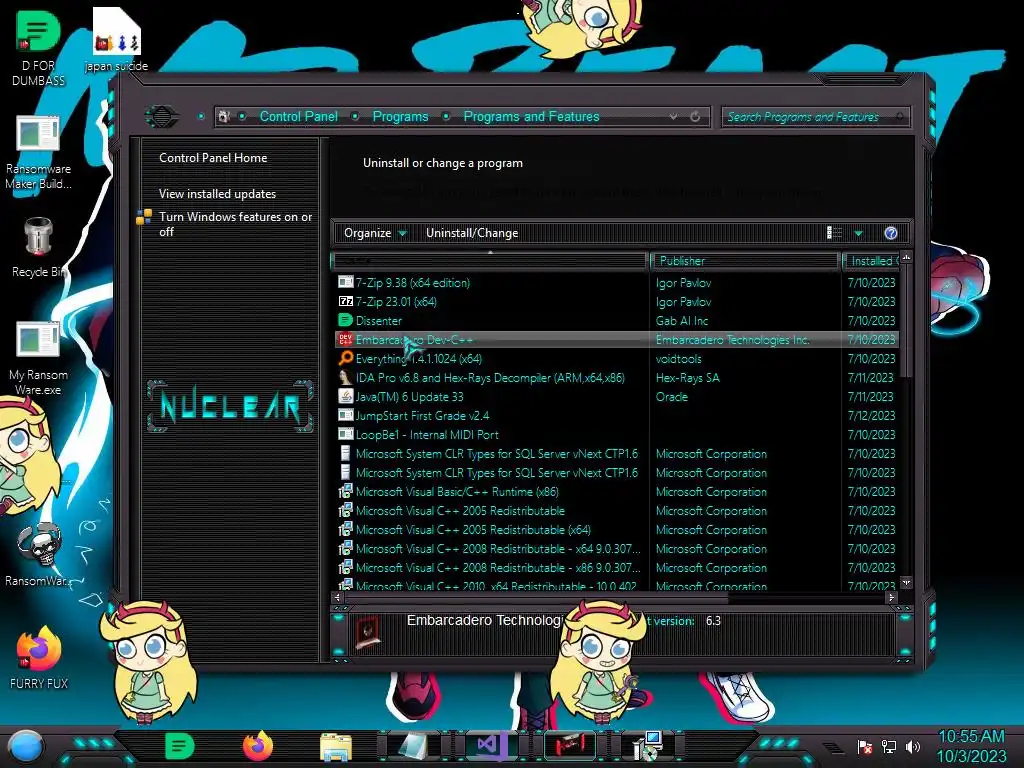Select Visual C++ 2008 Redistributable x86 row

click(617, 567)
